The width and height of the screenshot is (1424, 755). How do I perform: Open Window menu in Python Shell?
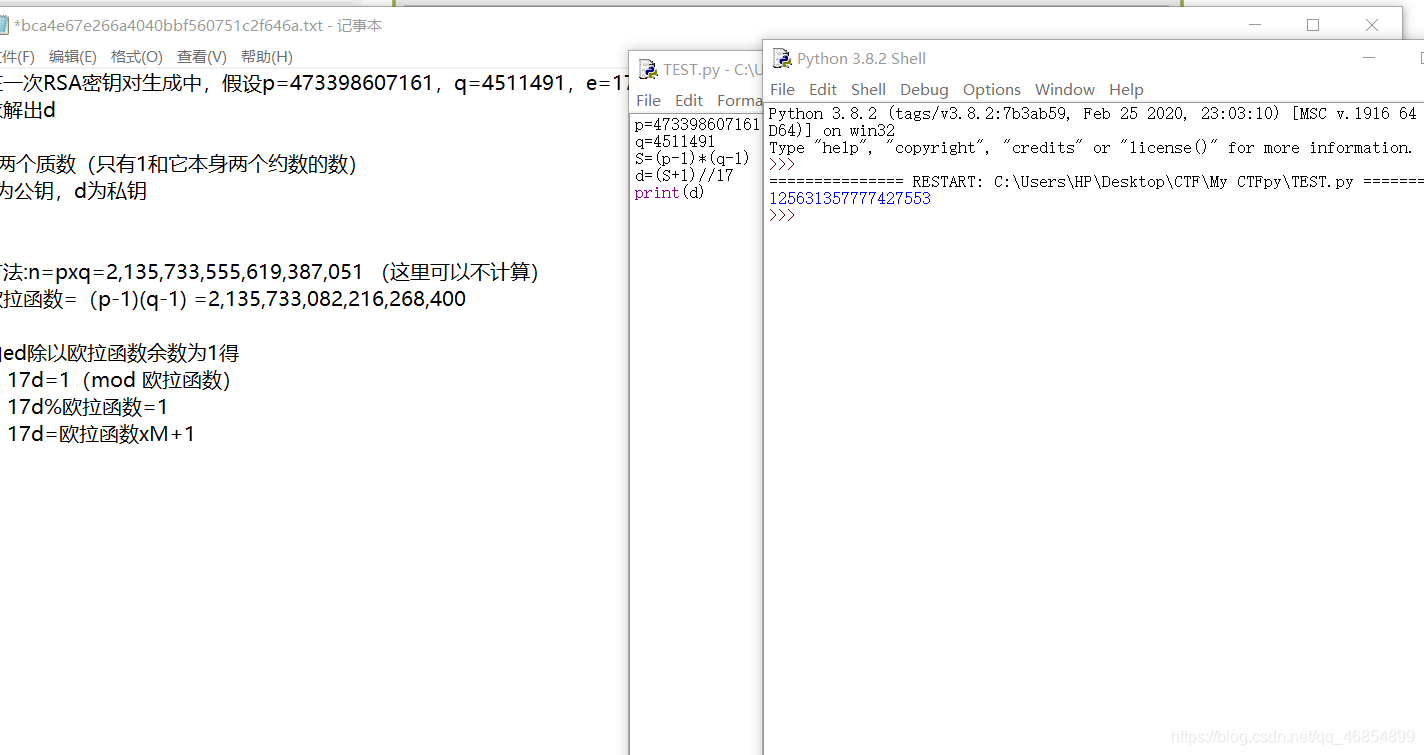tap(1065, 89)
